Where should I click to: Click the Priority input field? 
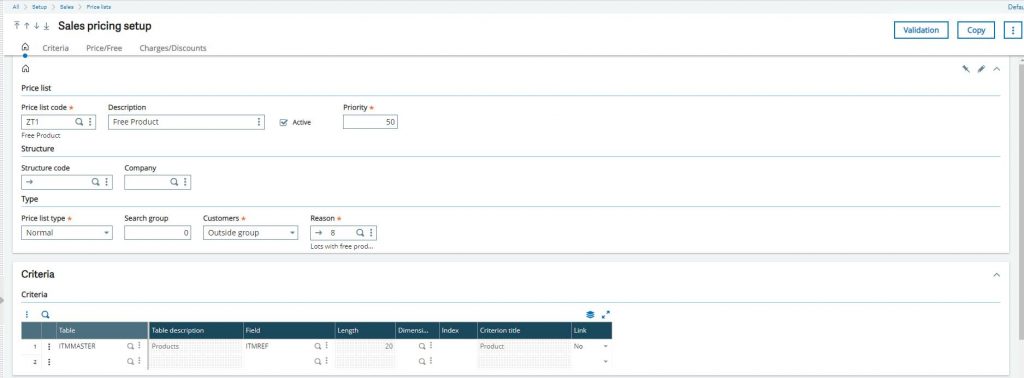(370, 122)
